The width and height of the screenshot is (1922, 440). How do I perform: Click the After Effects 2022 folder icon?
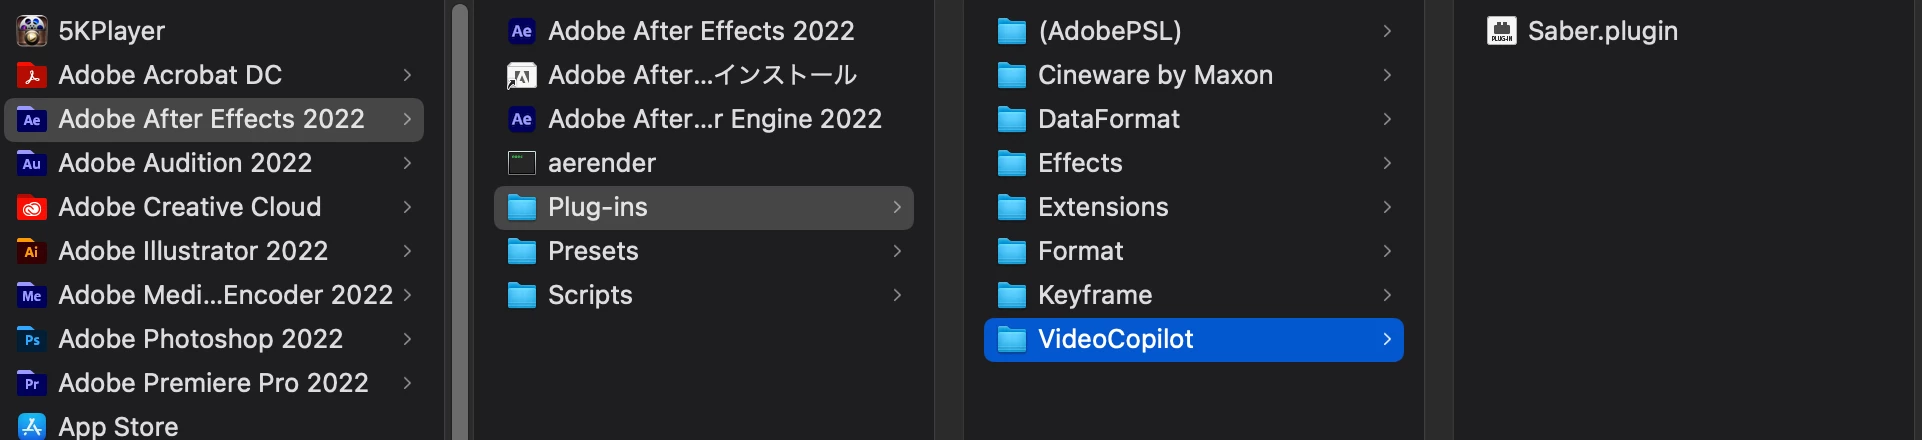(x=32, y=119)
